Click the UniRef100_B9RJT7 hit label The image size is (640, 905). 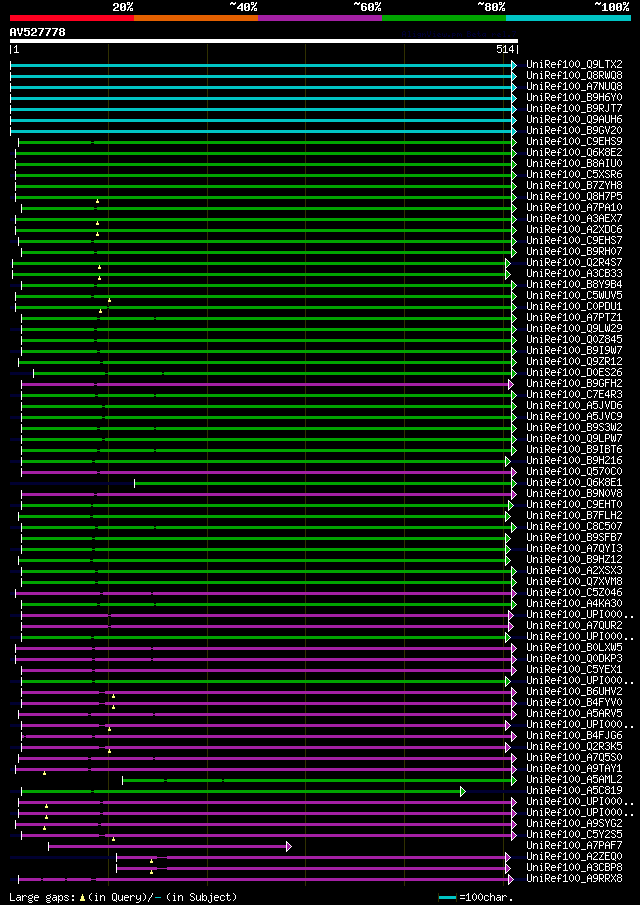pos(574,109)
